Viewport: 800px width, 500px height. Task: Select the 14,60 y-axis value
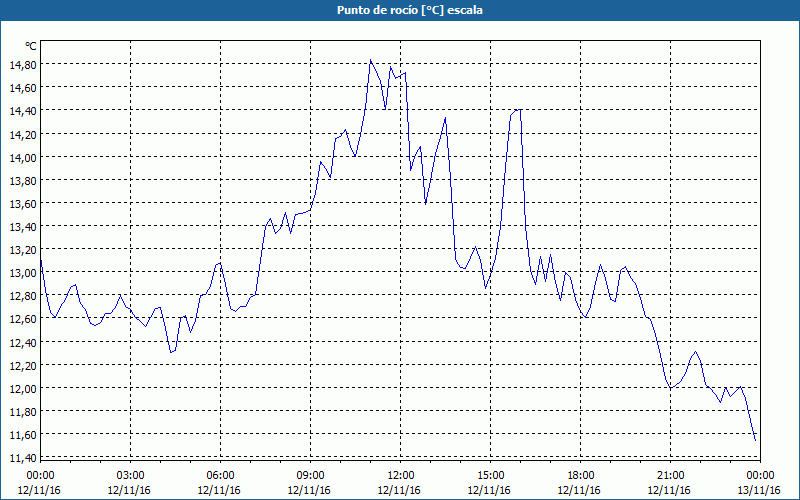(x=22, y=88)
